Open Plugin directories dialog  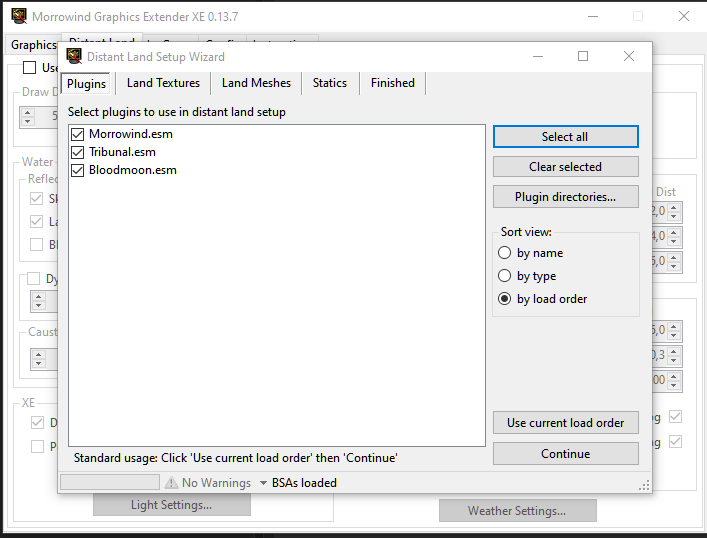pos(565,197)
